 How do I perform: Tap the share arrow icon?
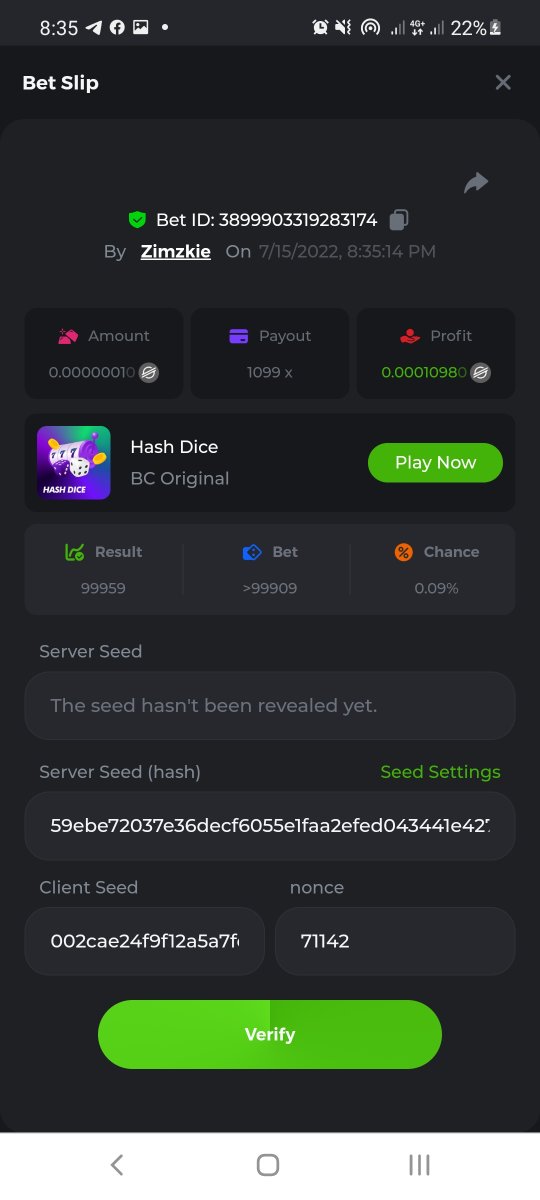click(476, 182)
